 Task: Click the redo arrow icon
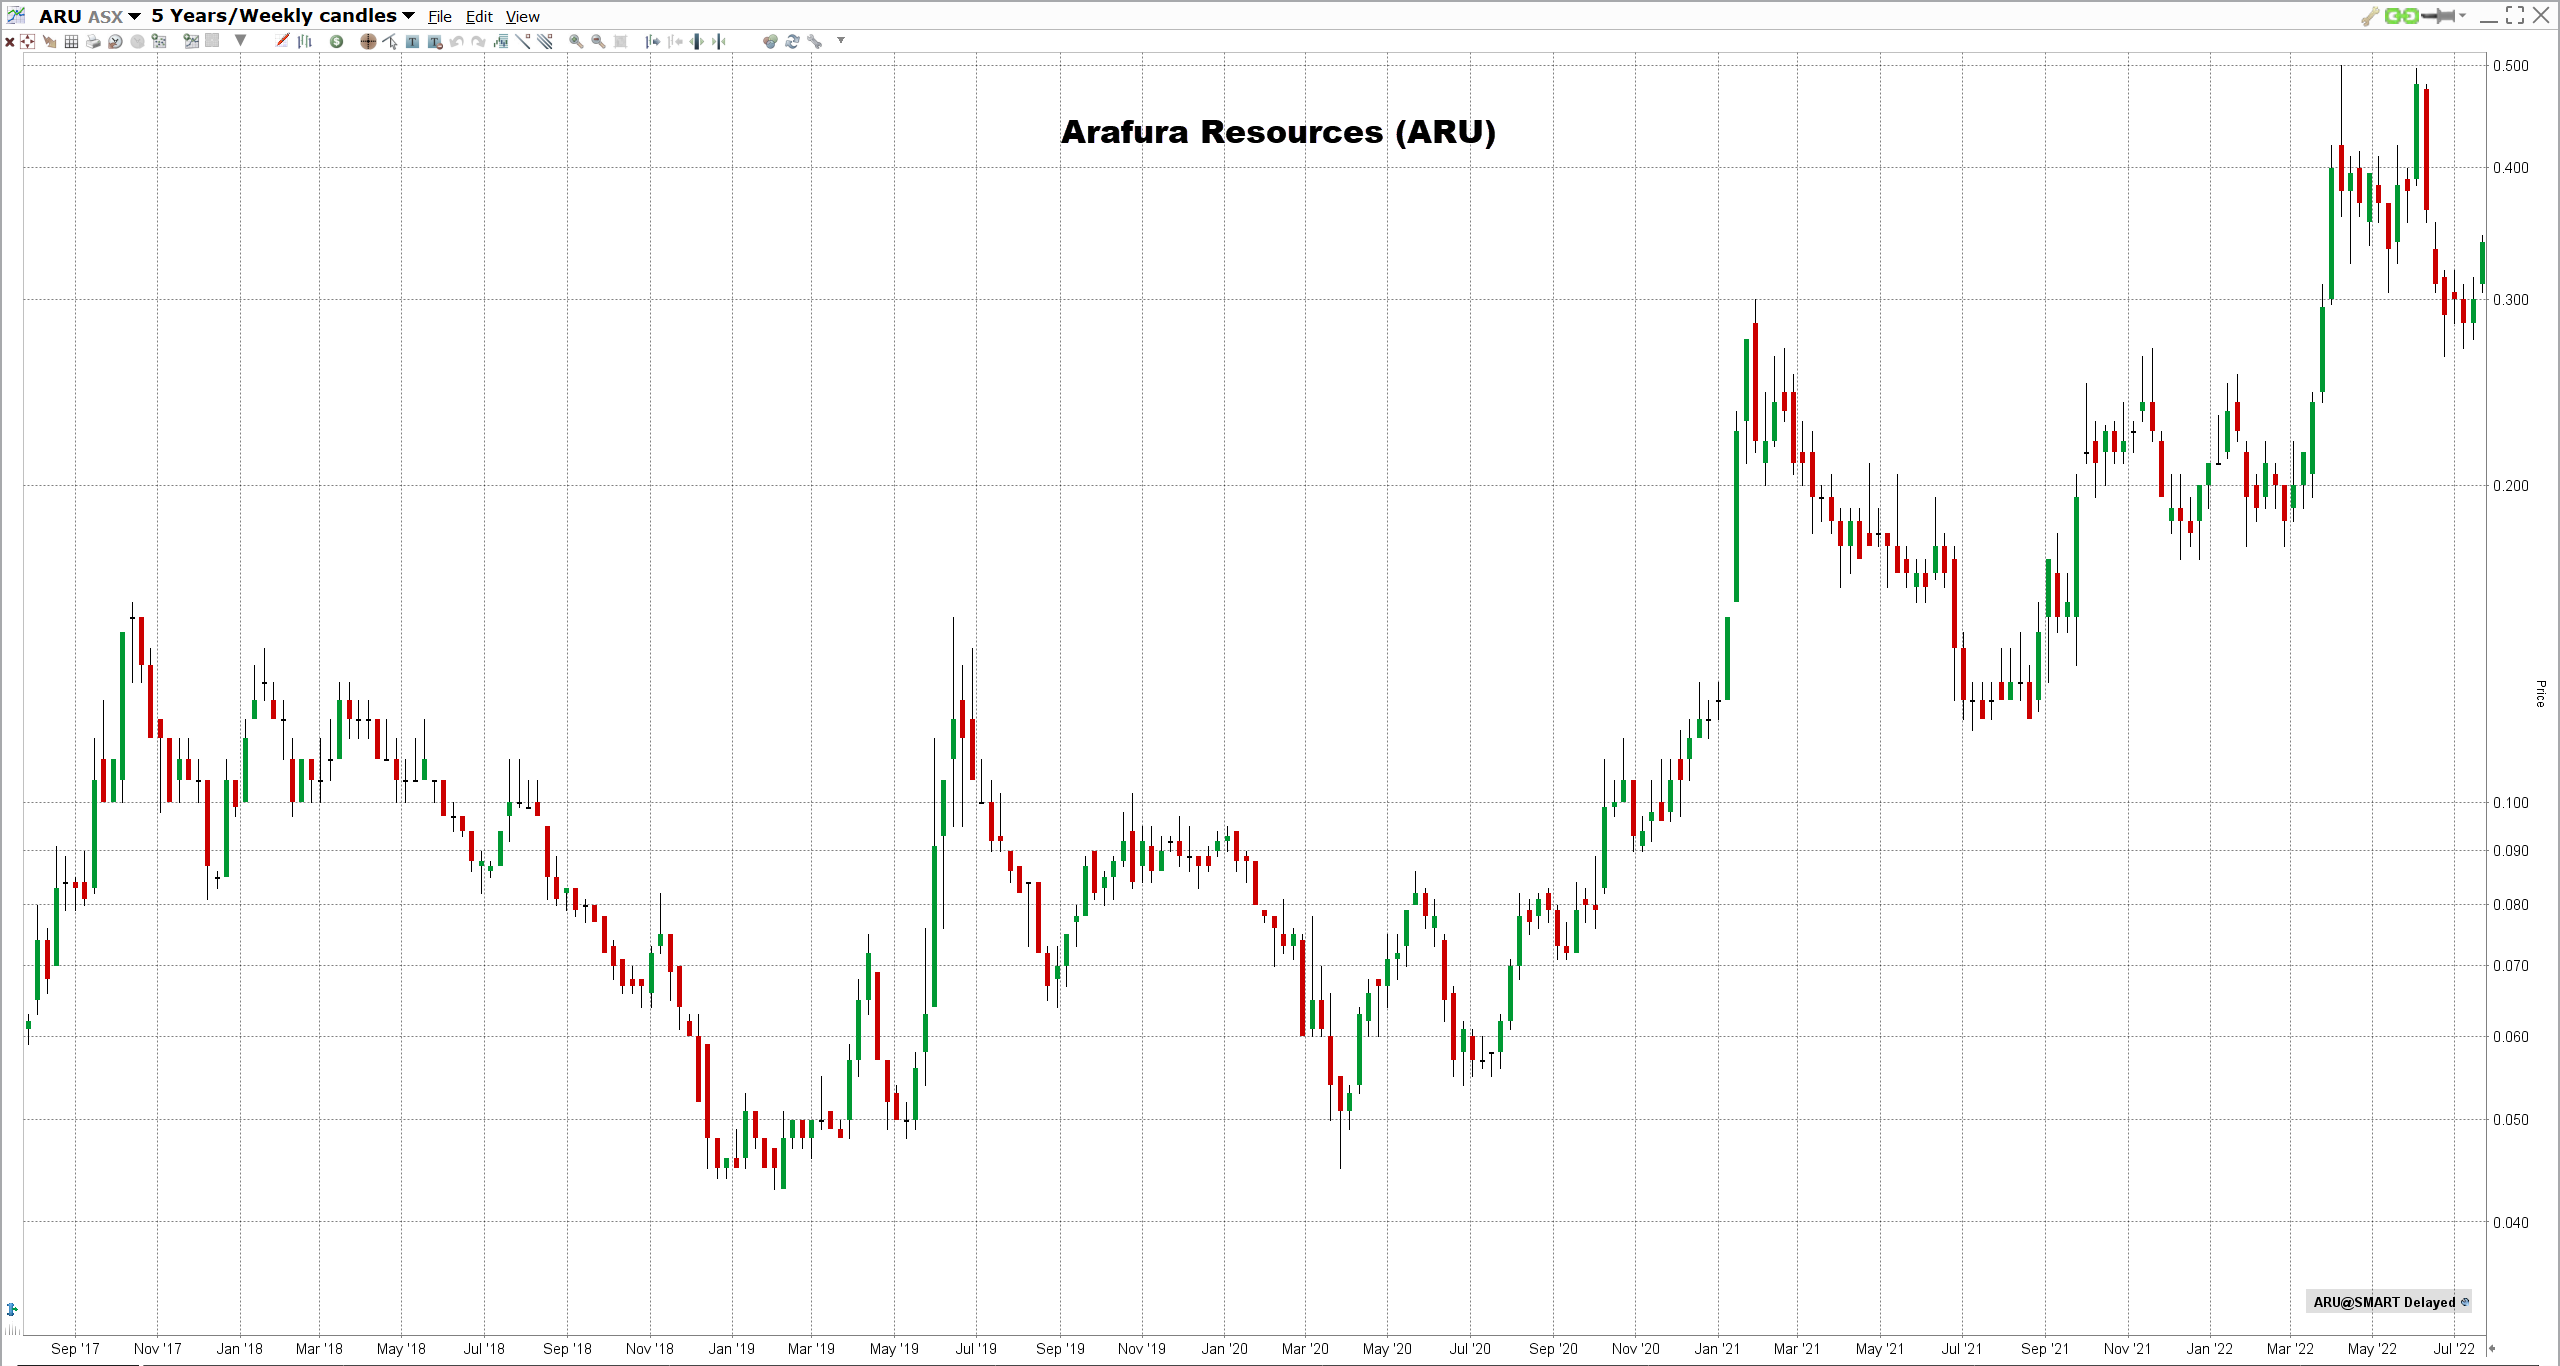479,42
